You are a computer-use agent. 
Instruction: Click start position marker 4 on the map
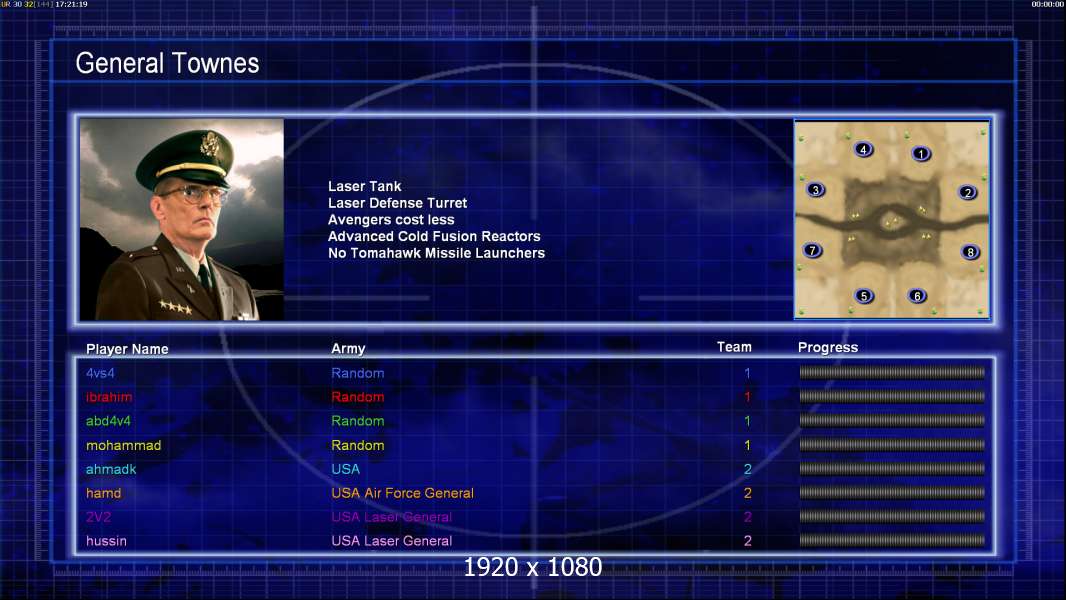(x=863, y=149)
